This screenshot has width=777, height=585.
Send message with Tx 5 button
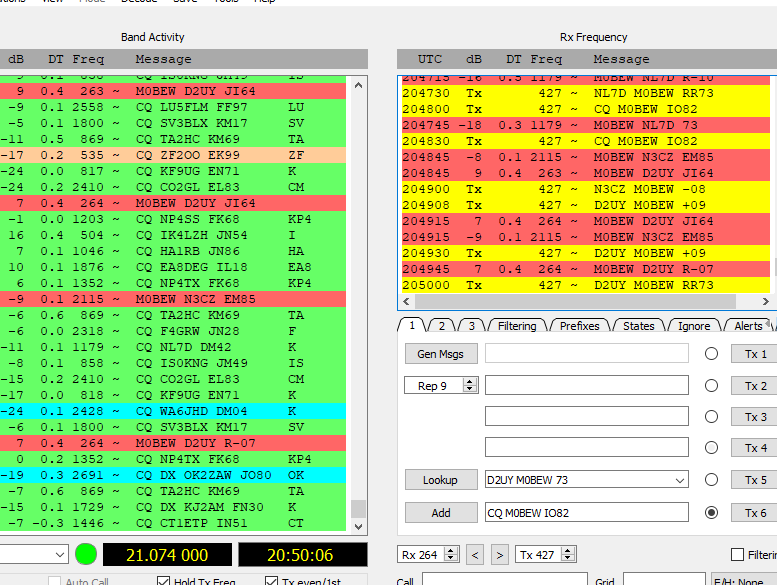(755, 479)
